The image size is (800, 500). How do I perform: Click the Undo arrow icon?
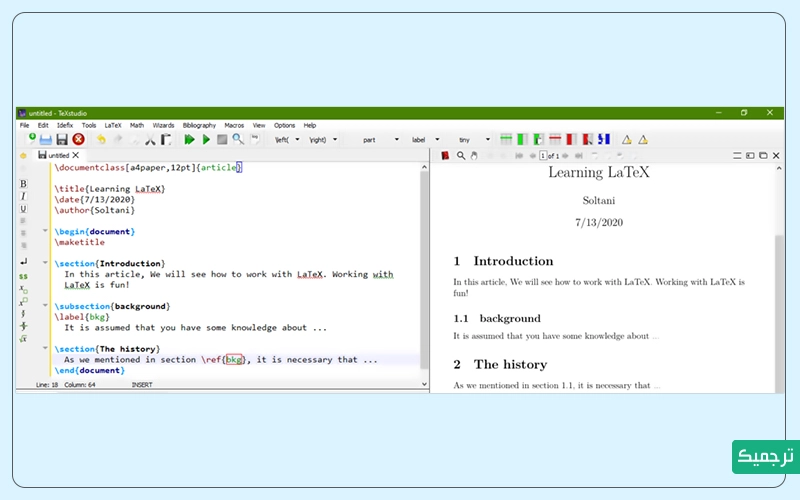(x=101, y=140)
